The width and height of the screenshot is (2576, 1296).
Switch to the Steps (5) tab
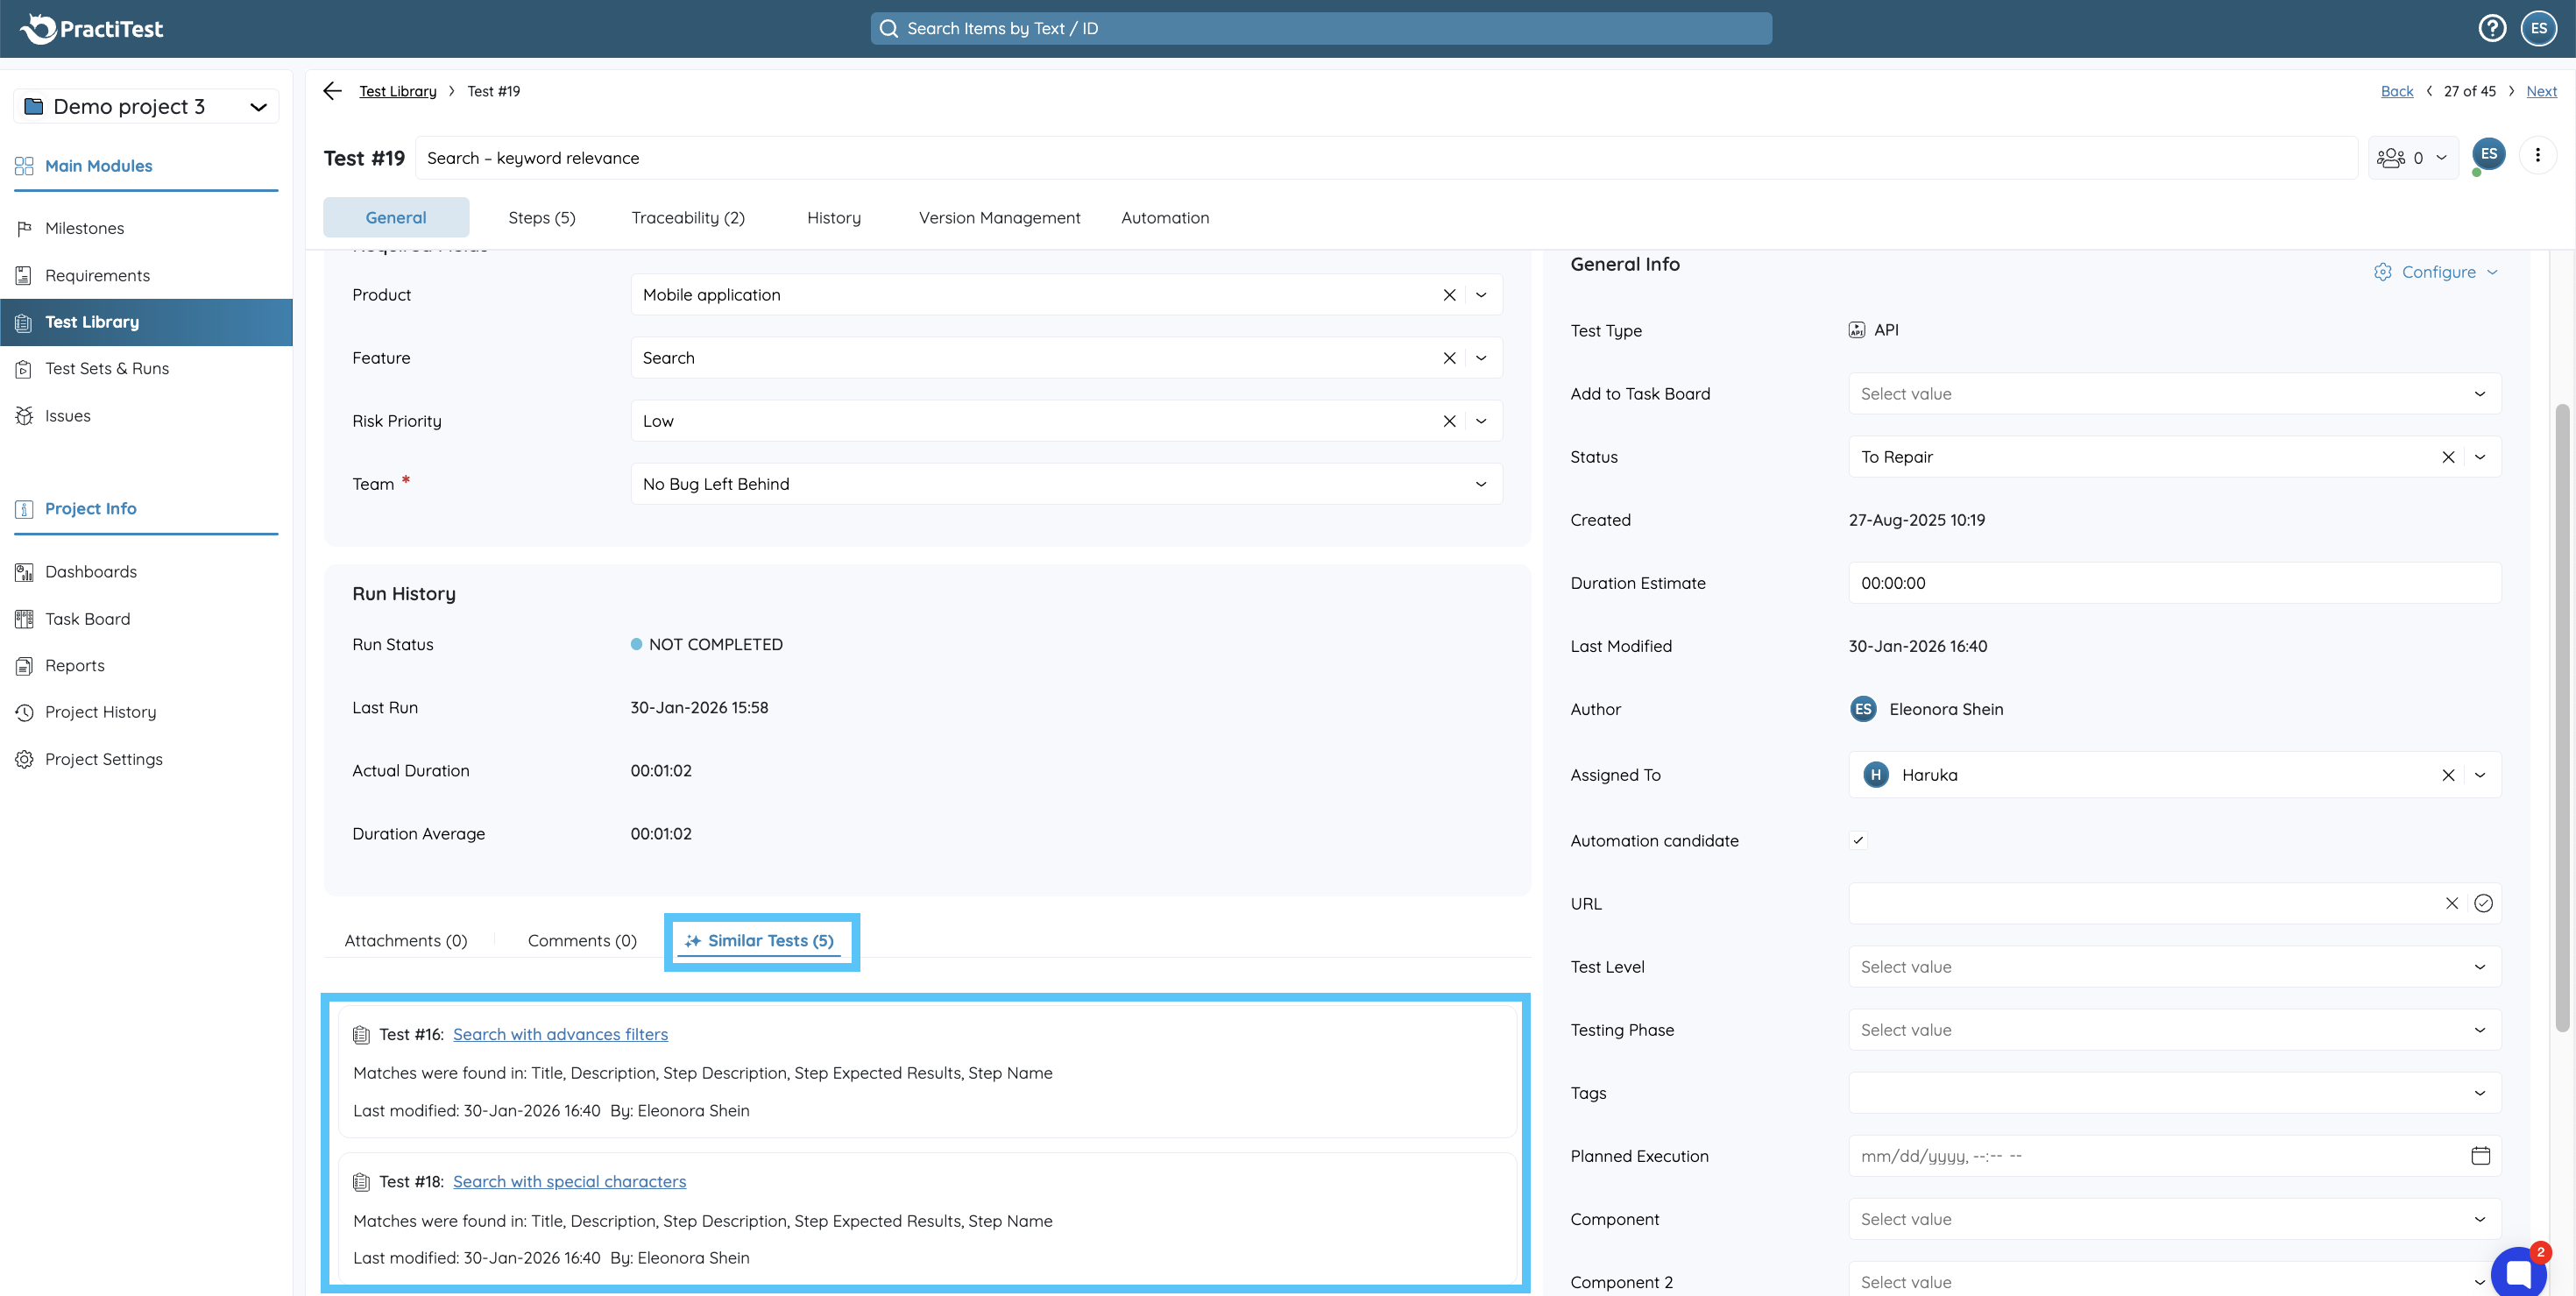pyautogui.click(x=541, y=218)
